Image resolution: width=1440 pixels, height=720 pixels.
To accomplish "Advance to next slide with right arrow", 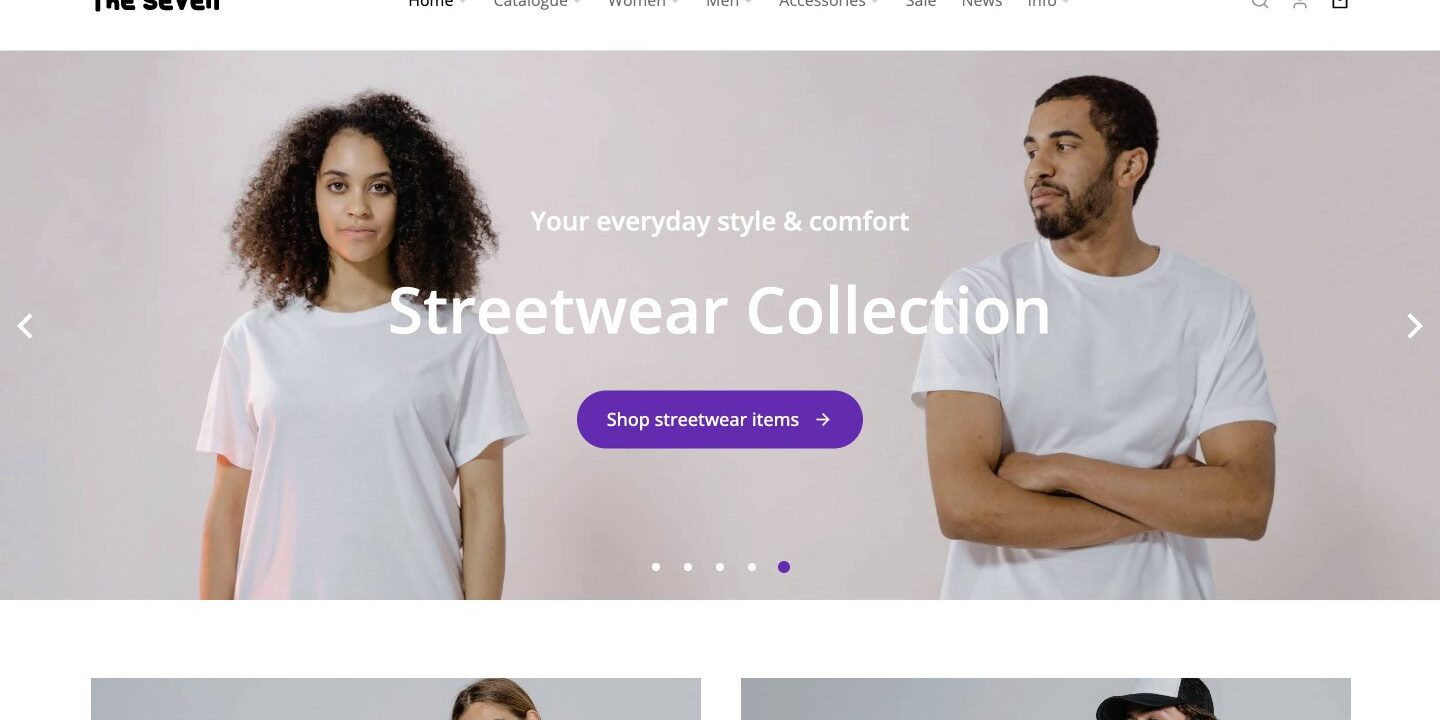I will 1414,326.
